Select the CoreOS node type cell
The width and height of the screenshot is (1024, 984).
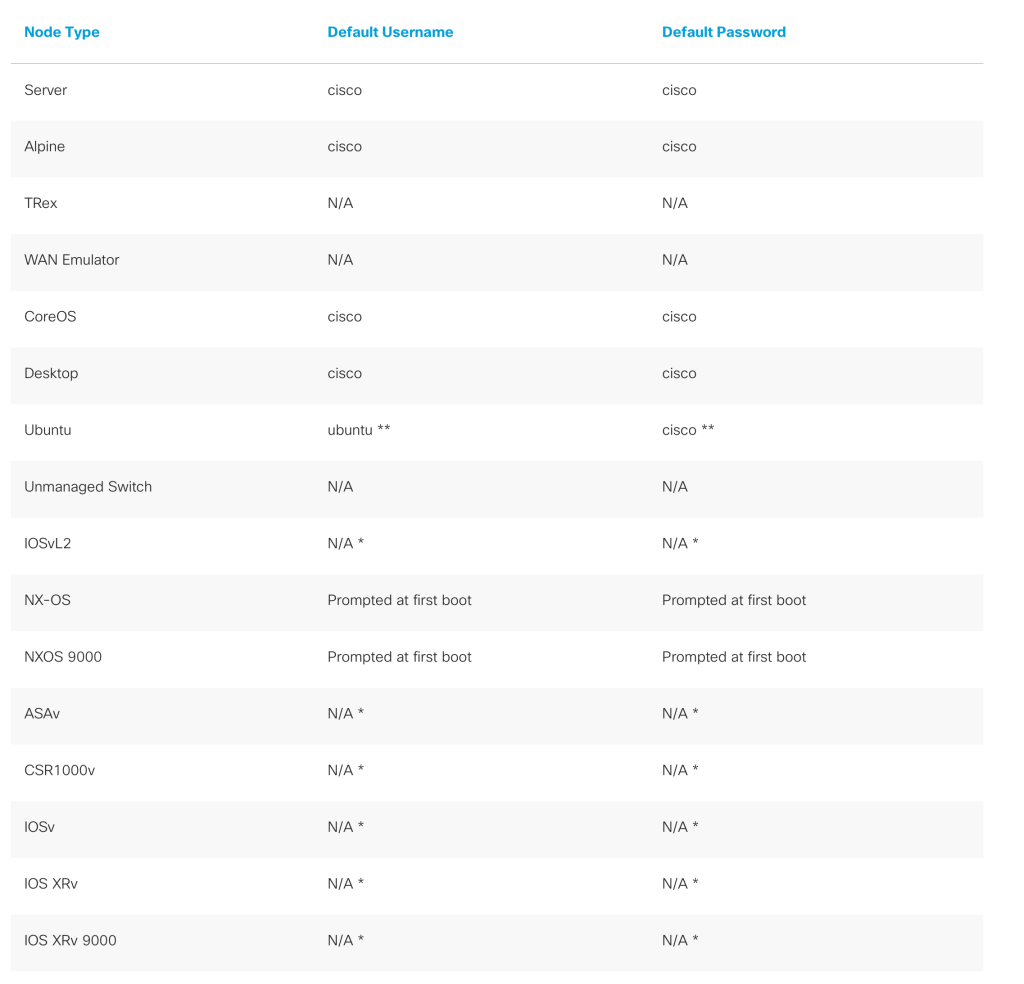tap(50, 316)
